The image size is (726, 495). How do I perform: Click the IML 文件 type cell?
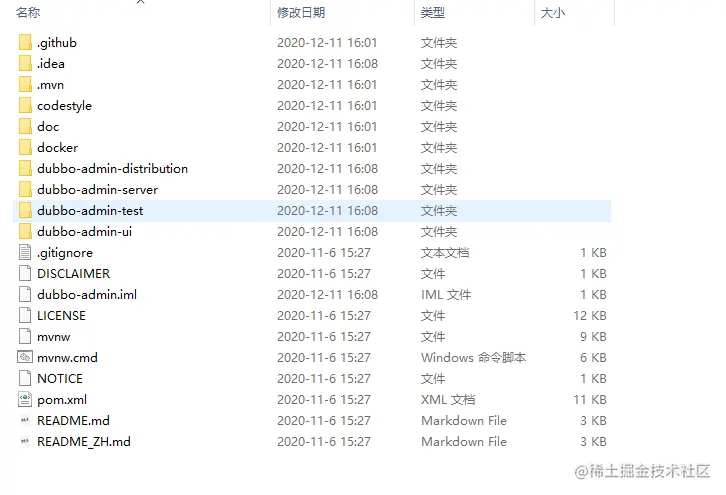tap(446, 294)
